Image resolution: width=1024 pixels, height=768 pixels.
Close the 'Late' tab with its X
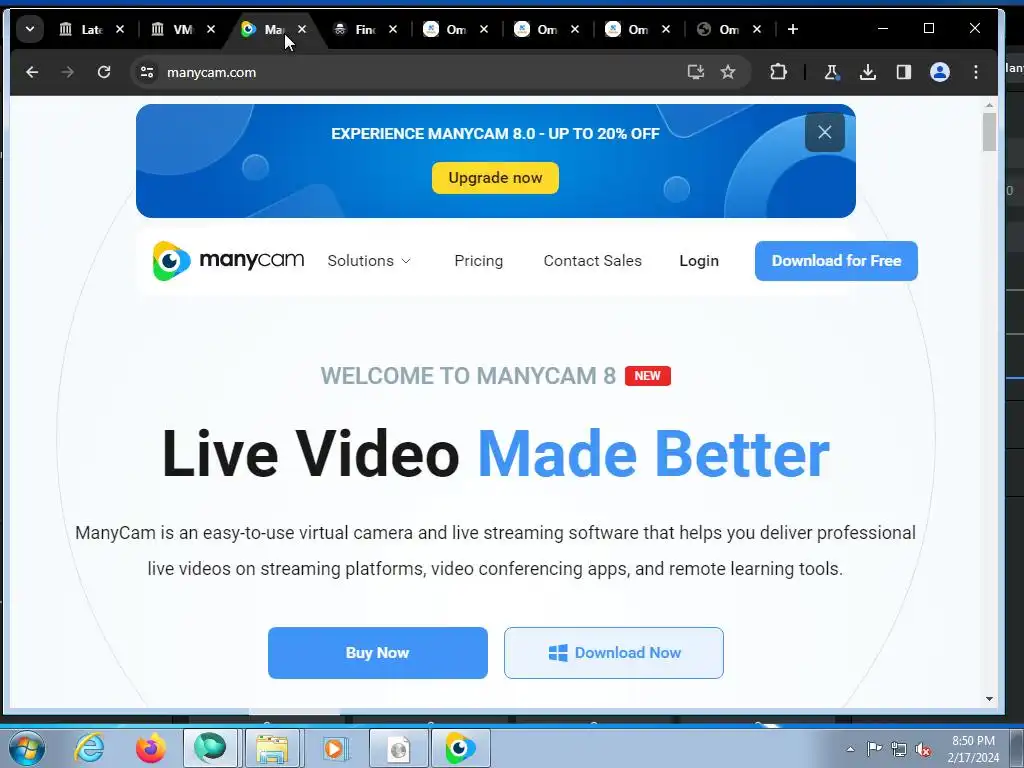click(x=120, y=29)
